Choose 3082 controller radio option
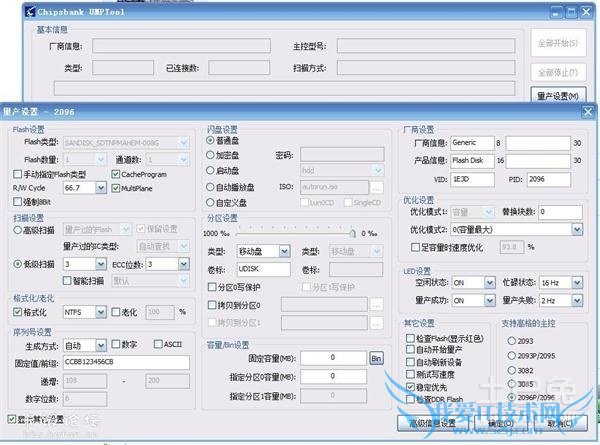 coord(512,370)
